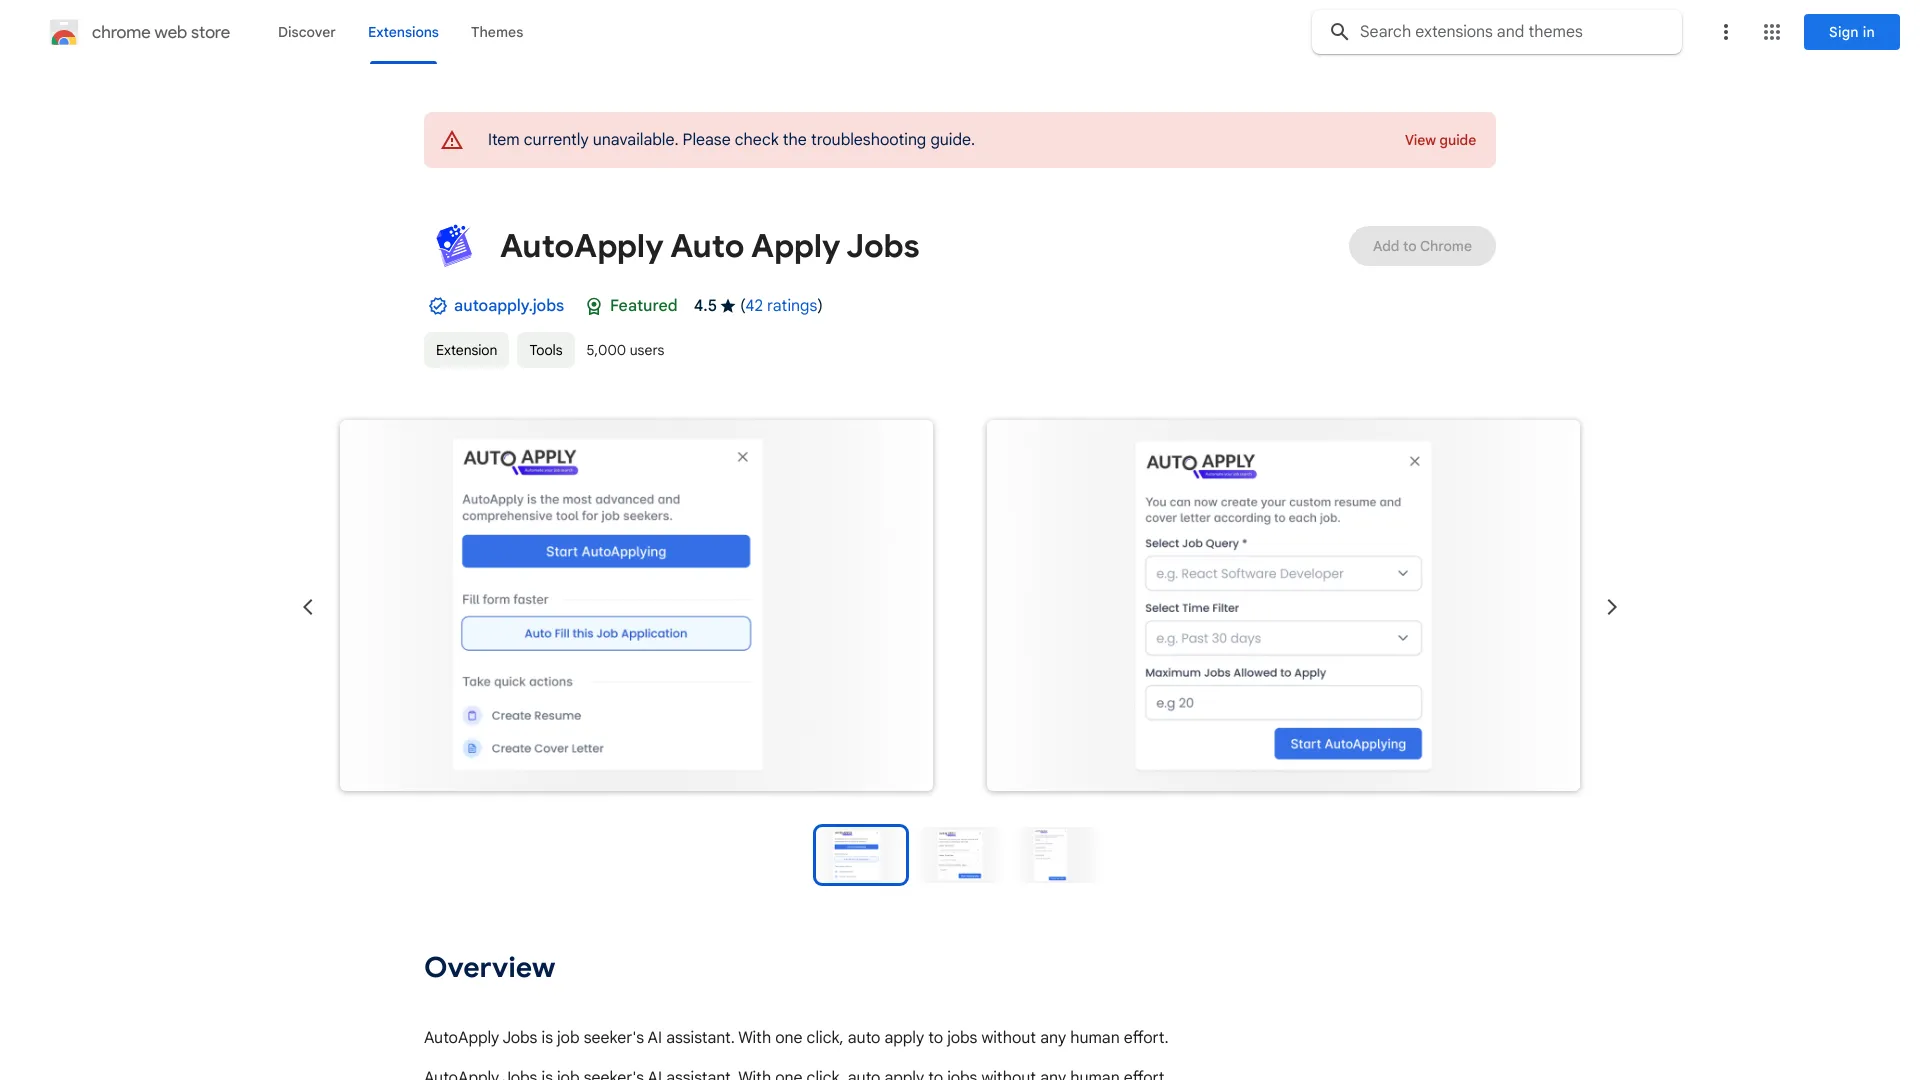Screen dimensions: 1920x1080
Task: Click the View guide link
Action: (1440, 138)
